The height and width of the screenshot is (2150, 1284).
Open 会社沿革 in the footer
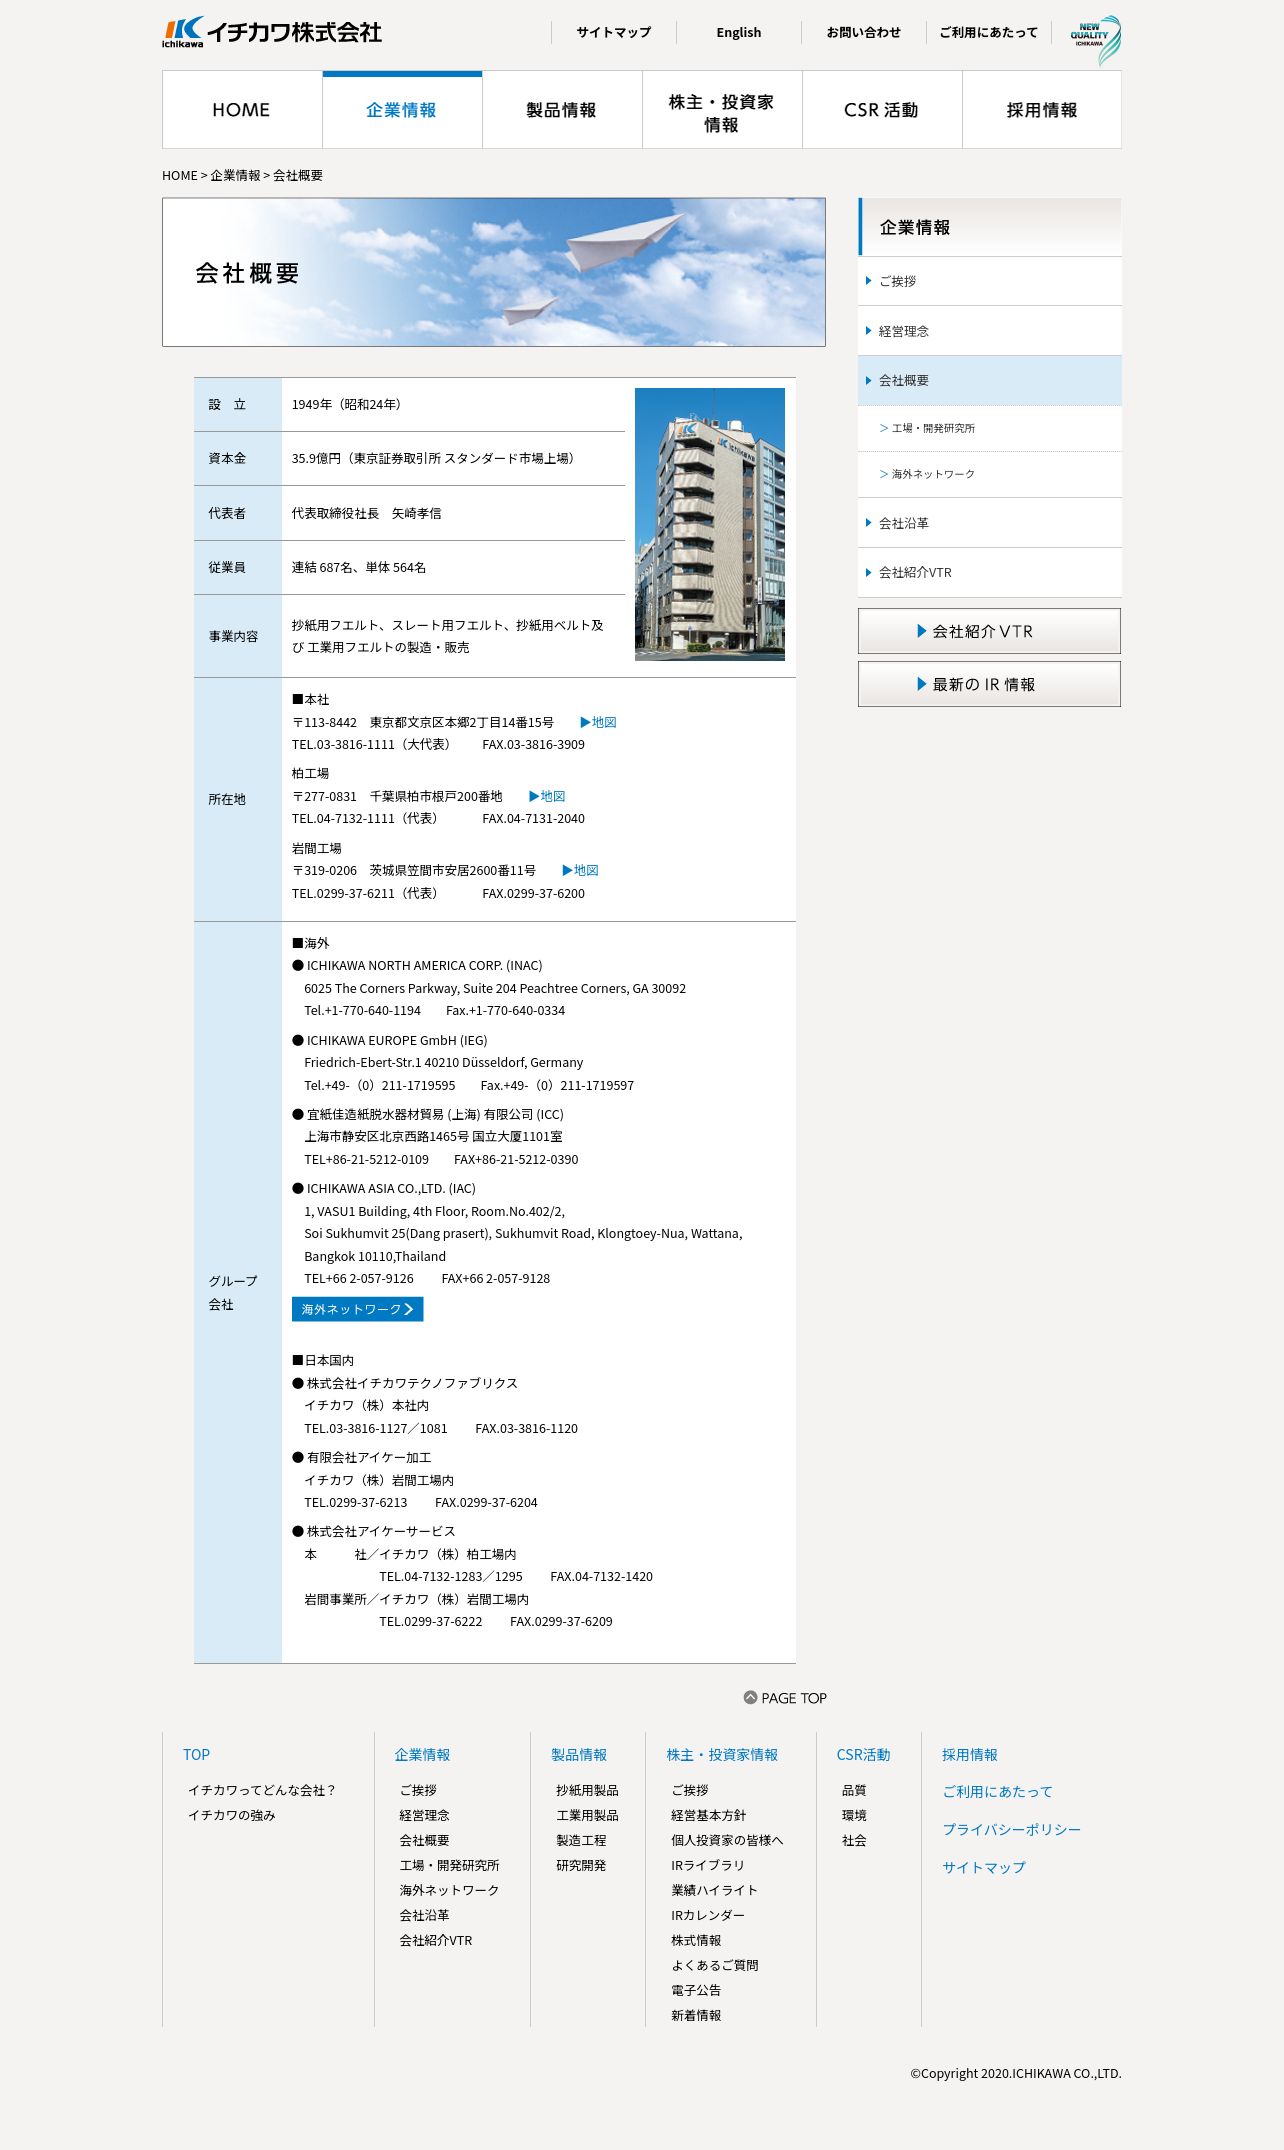tap(424, 1915)
